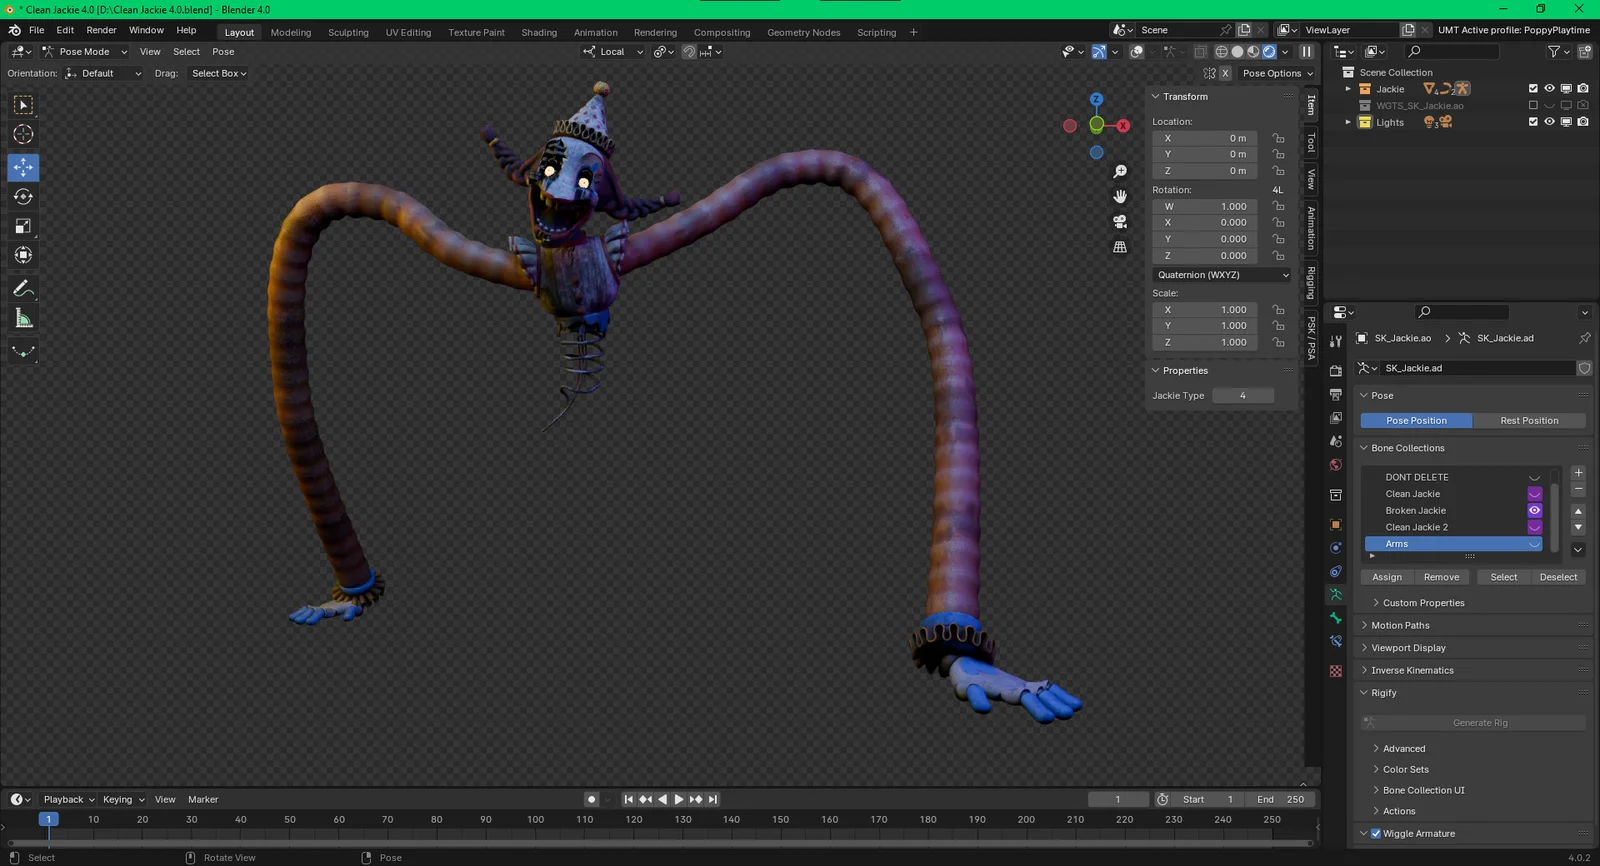Click the zoom viewport magnifier icon
The image size is (1600, 866).
pos(1120,172)
